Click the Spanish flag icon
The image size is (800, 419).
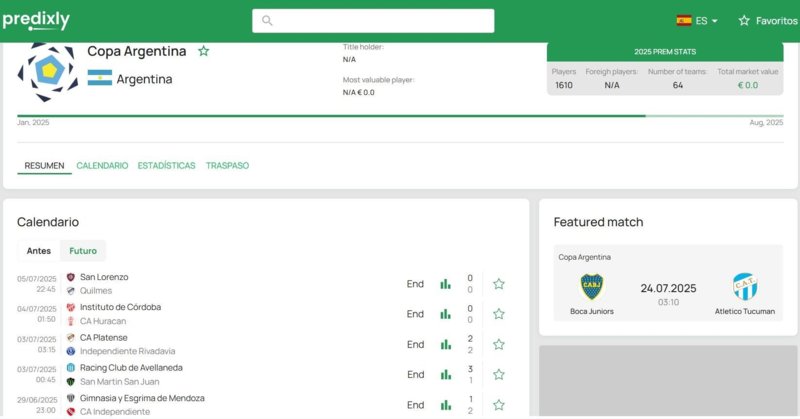684,21
